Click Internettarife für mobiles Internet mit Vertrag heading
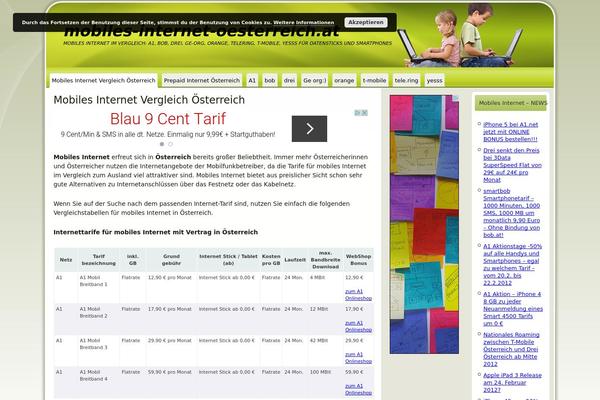The height and width of the screenshot is (400, 600). (x=156, y=232)
